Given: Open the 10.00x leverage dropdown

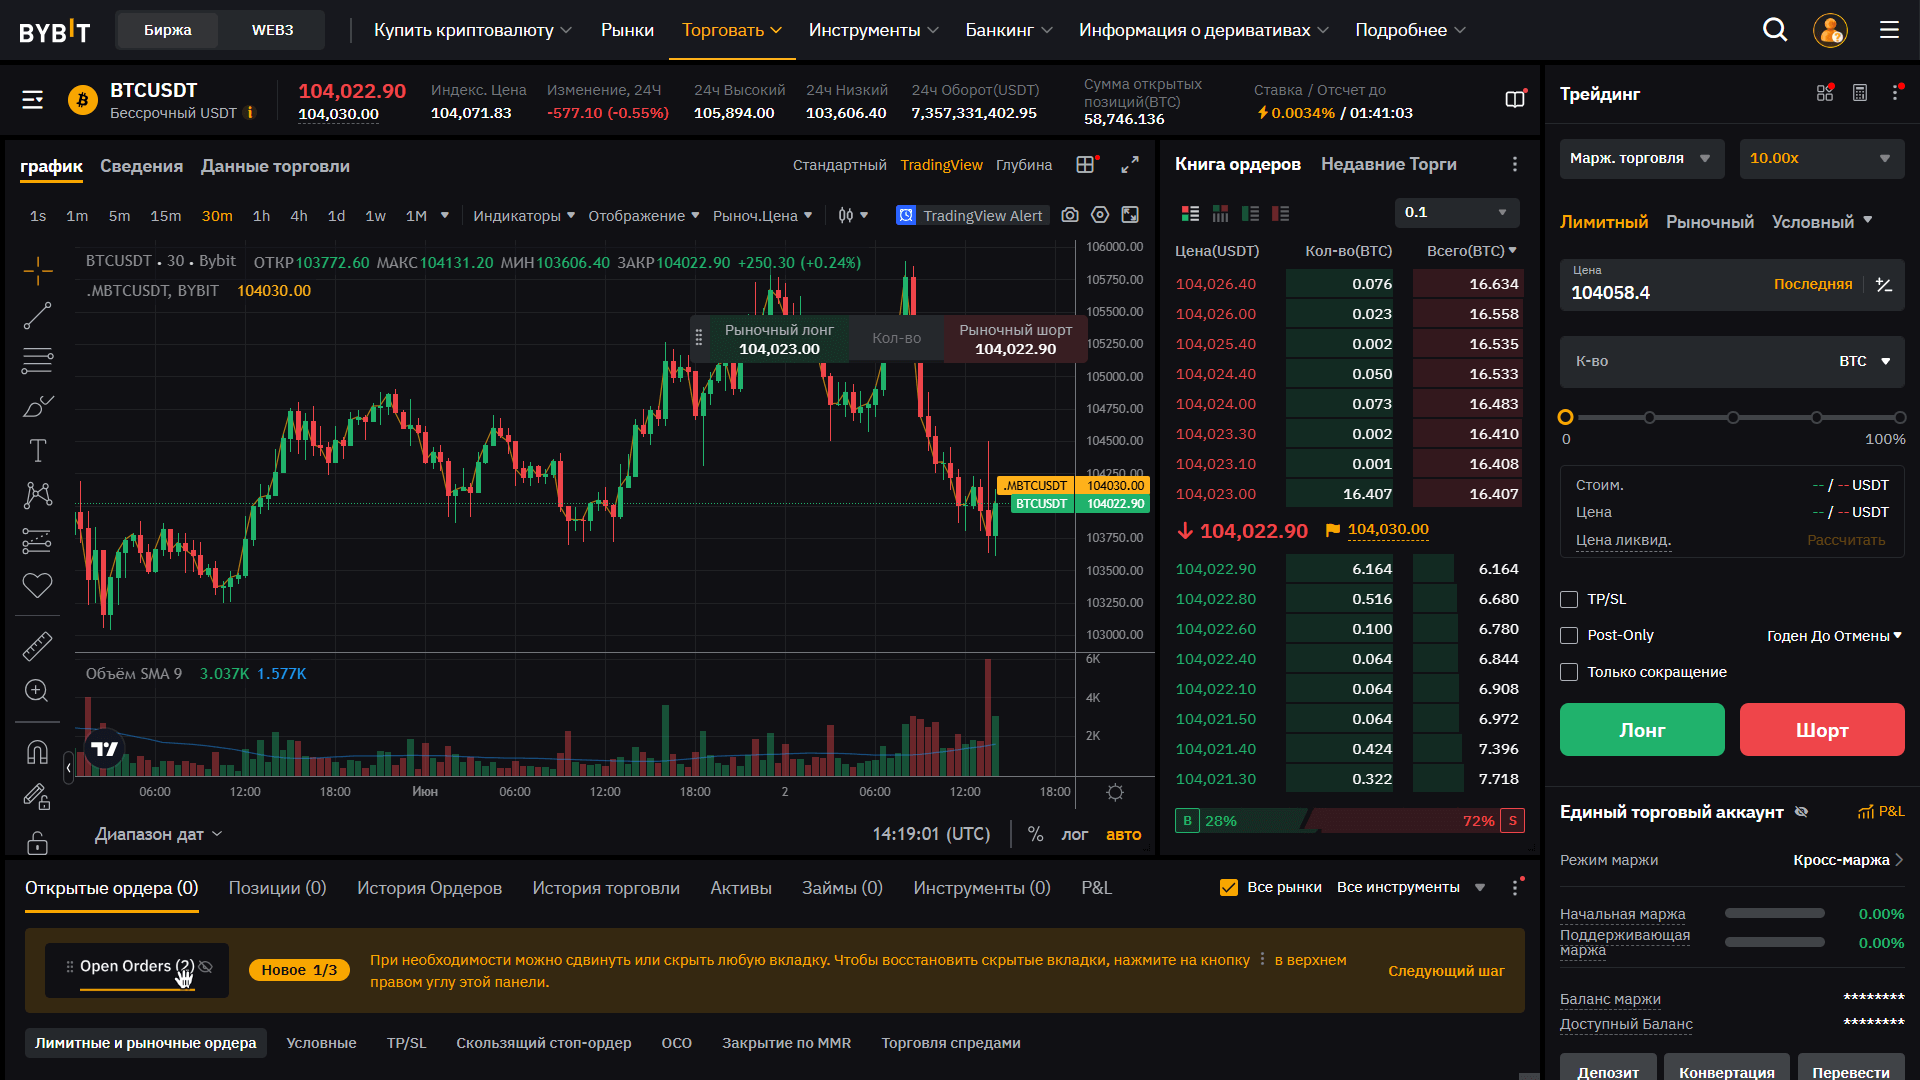Looking at the screenshot, I should pyautogui.click(x=1821, y=158).
